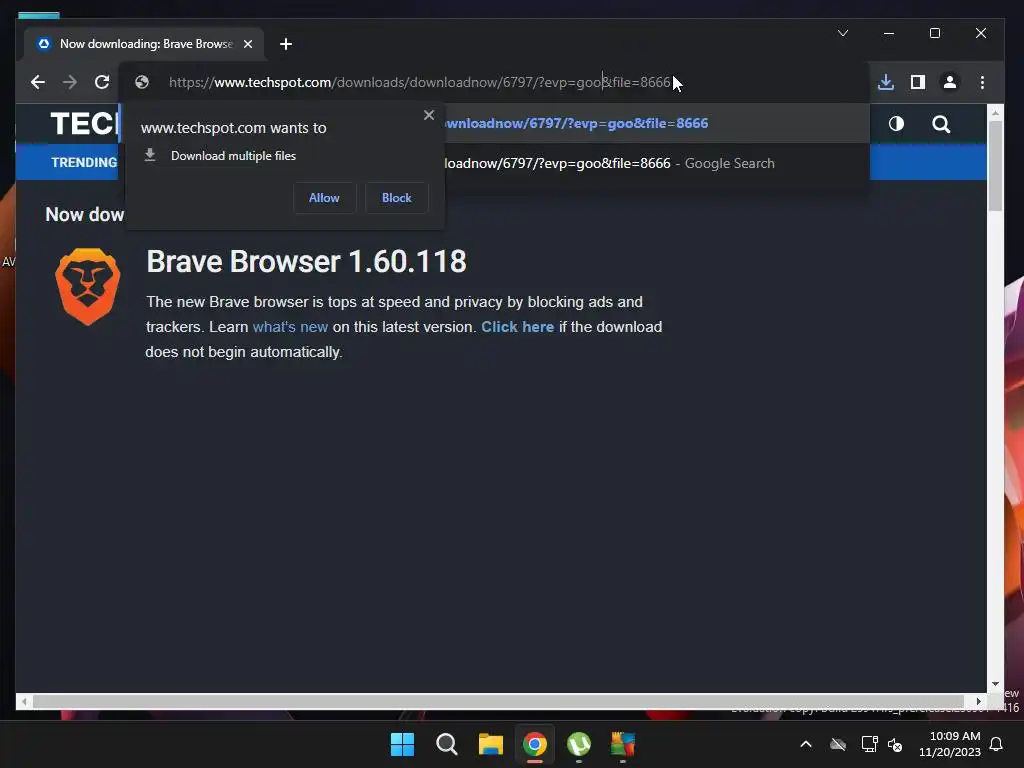Screen dimensions: 1024x768
Task: Open Chrome's three-dot menu
Action: pyautogui.click(x=982, y=82)
